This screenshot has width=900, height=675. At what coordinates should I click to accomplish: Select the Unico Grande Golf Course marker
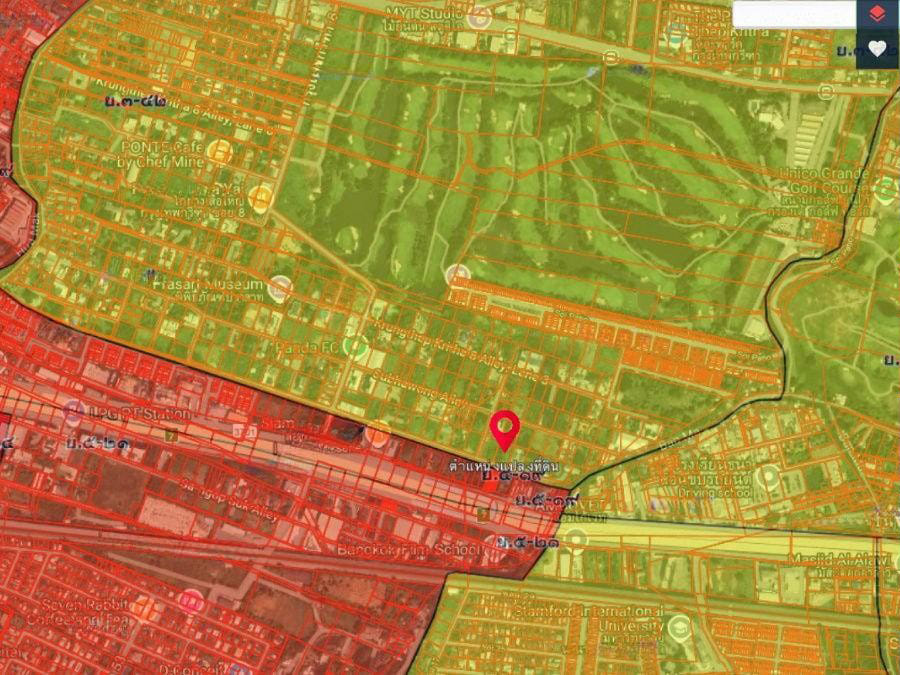pos(886,188)
